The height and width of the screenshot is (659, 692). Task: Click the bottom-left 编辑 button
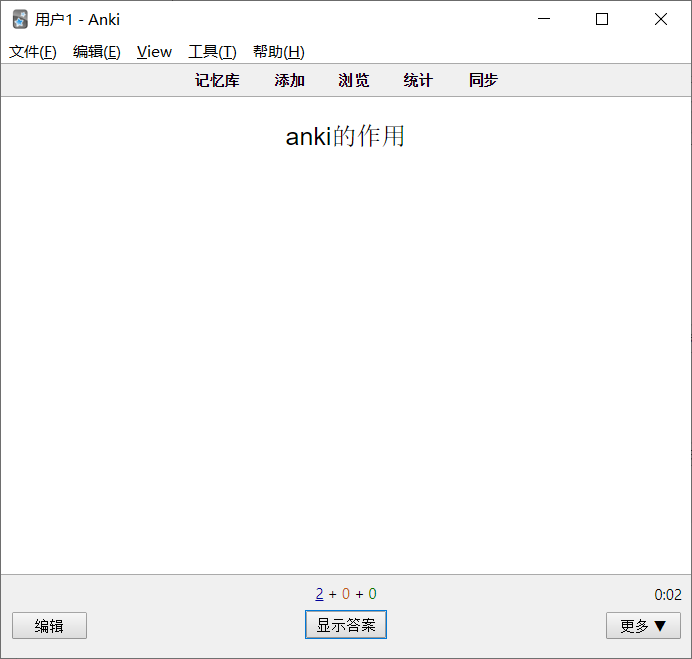[49, 625]
